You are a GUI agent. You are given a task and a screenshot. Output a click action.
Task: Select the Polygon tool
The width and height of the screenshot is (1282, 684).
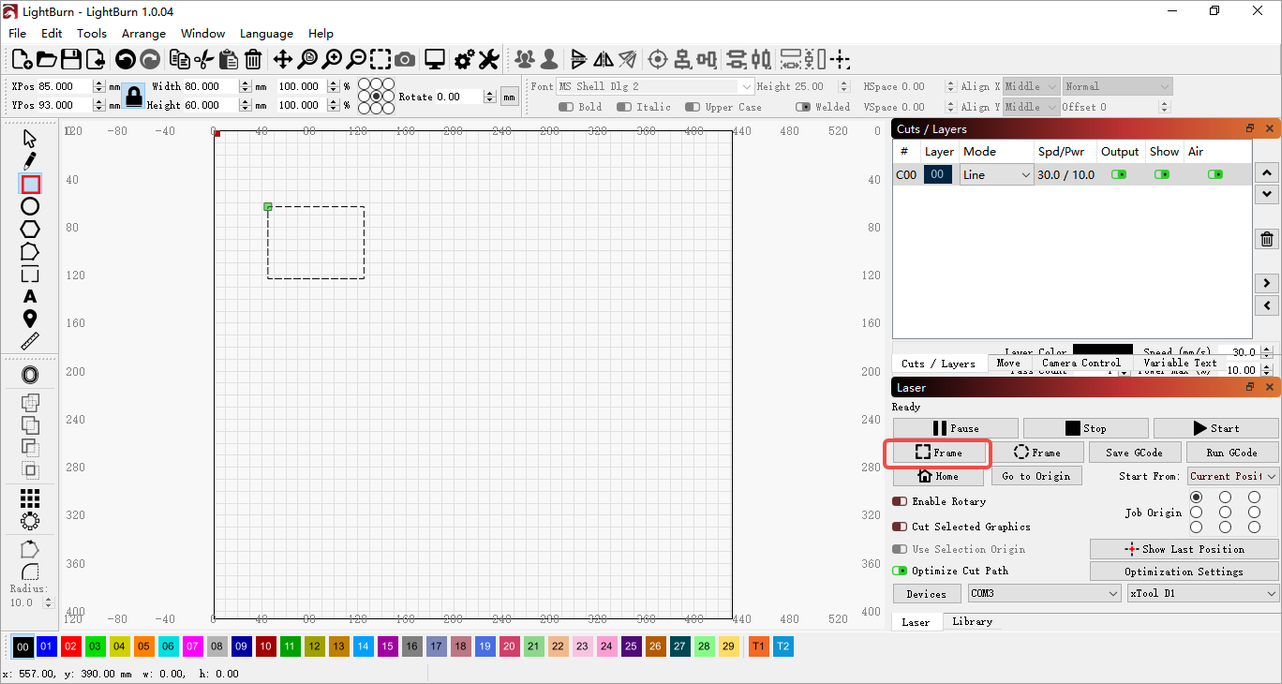click(x=30, y=229)
